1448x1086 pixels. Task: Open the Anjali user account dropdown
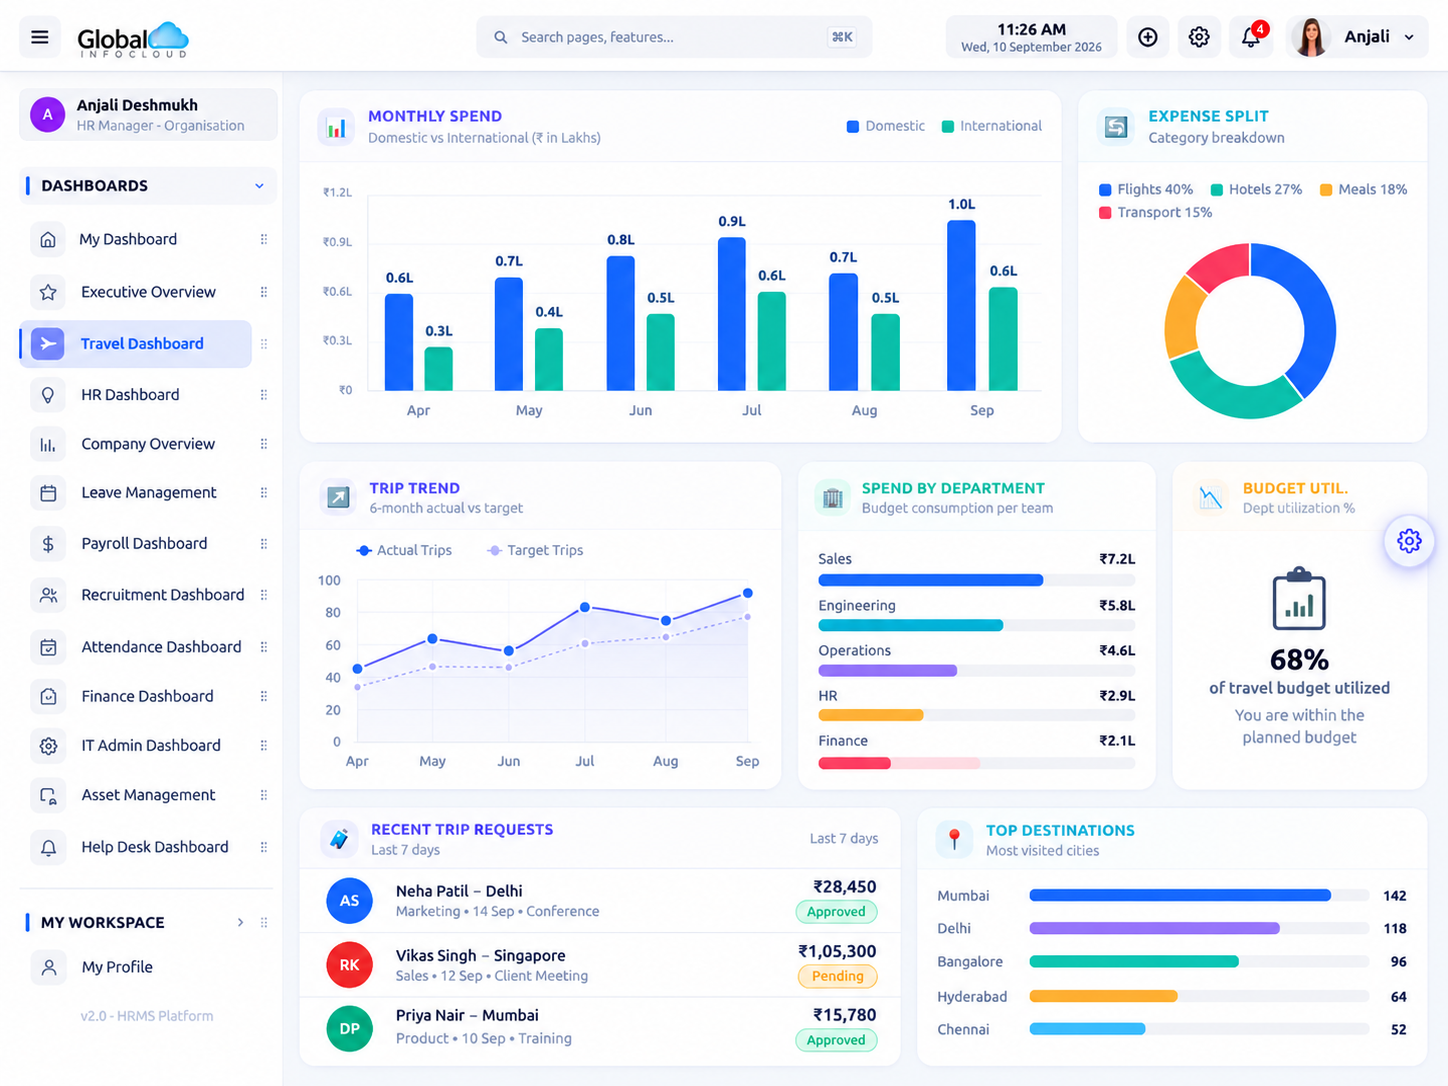pos(1356,37)
